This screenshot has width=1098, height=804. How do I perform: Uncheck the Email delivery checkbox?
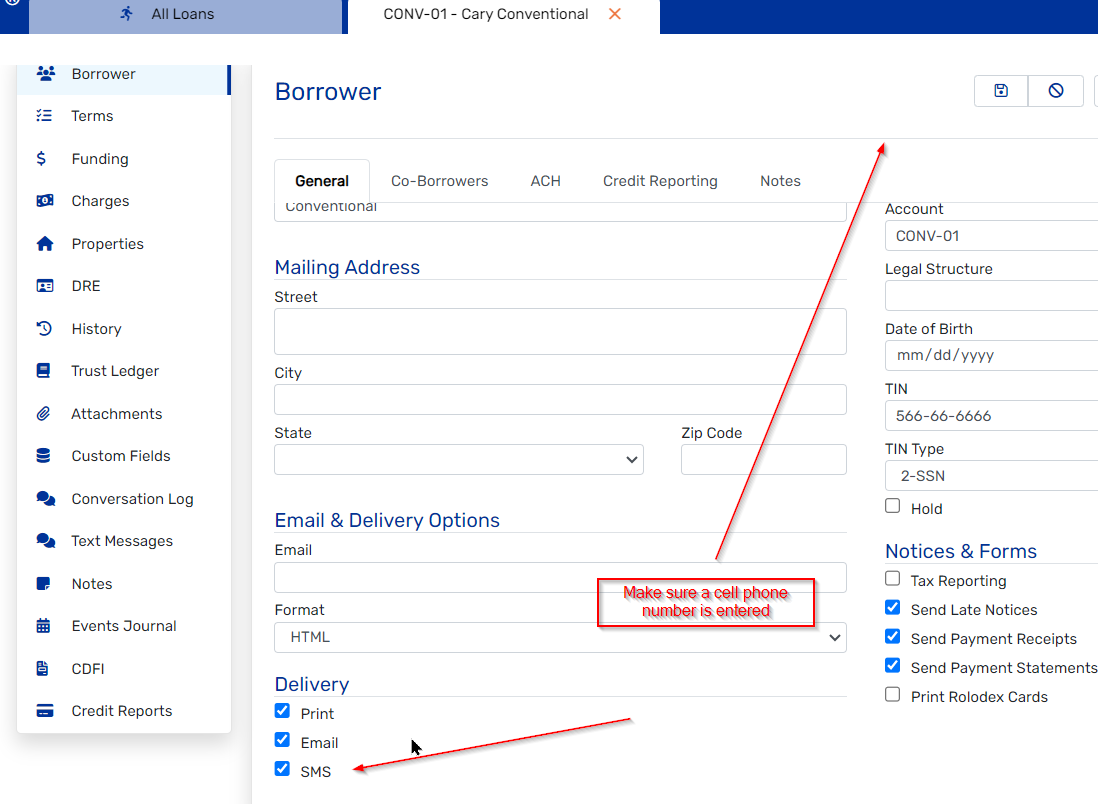tap(282, 740)
